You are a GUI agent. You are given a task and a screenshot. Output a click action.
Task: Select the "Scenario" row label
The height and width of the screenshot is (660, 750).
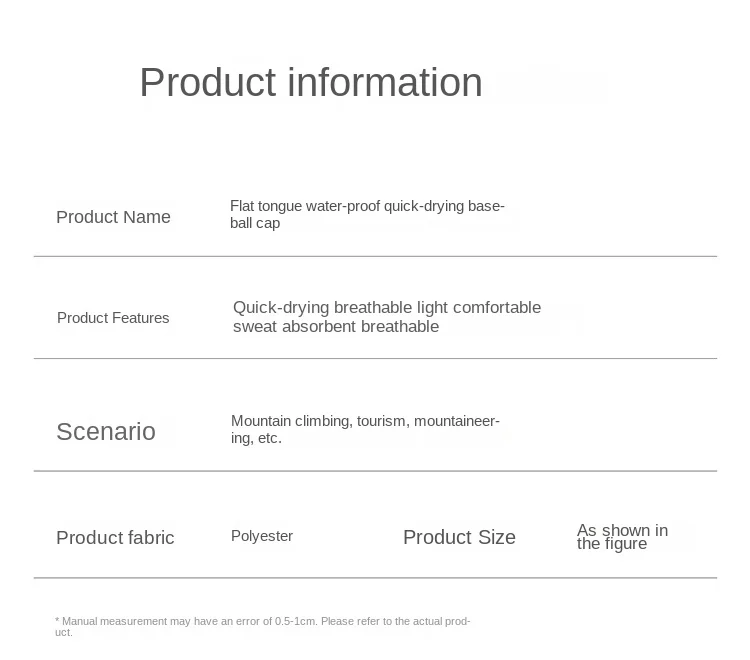pyautogui.click(x=105, y=431)
